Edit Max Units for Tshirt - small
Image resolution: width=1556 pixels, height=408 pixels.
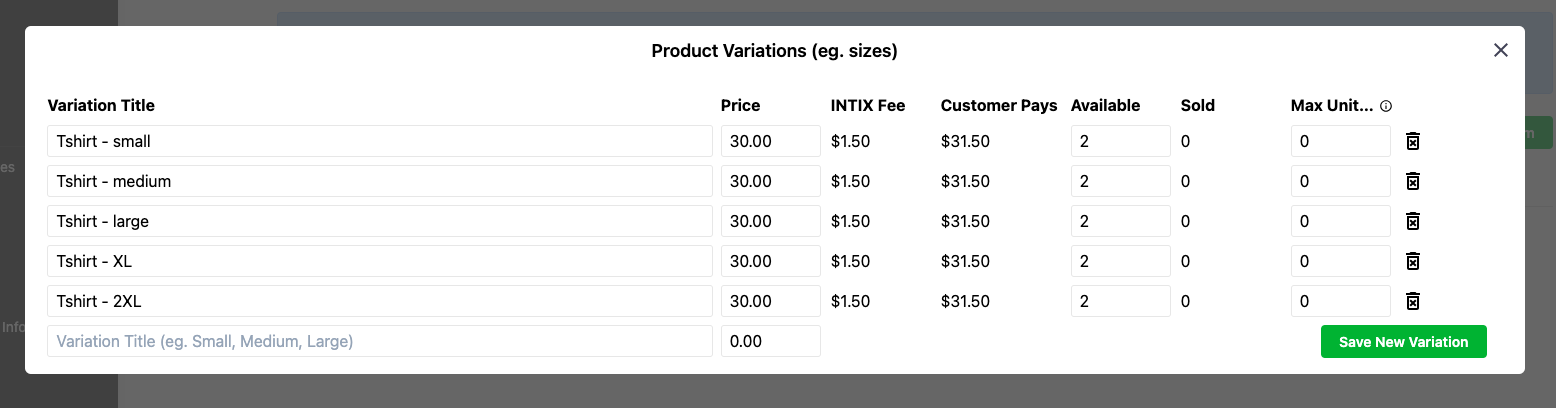(x=1341, y=141)
